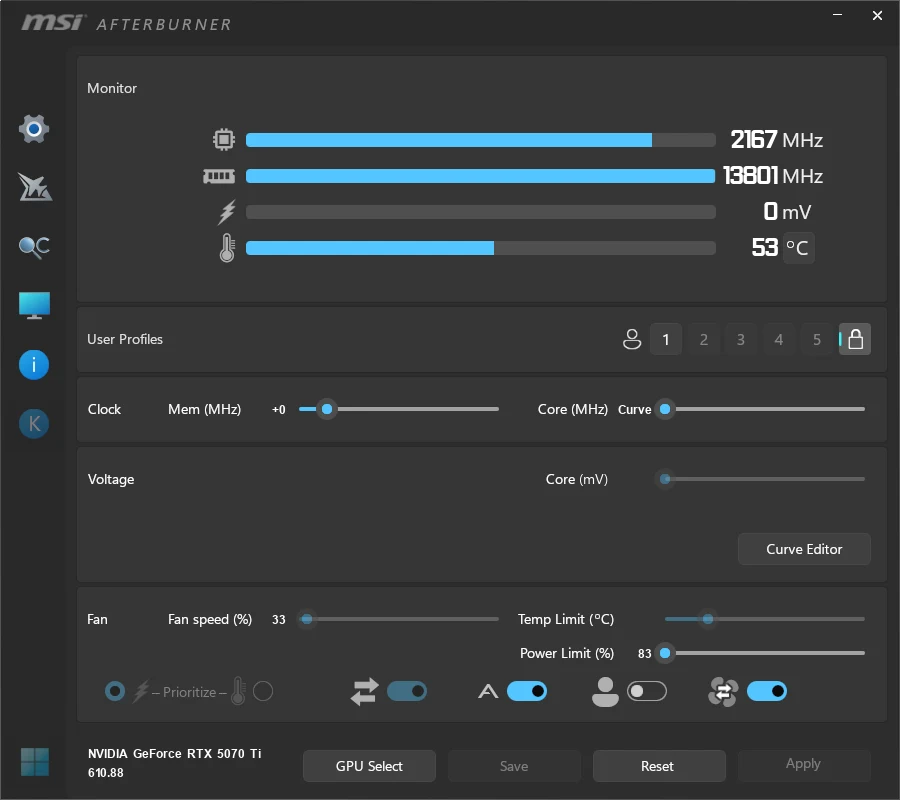Click the '13801 MHz' memory clock reading
Image resolution: width=900 pixels, height=800 pixels.
pyautogui.click(x=773, y=176)
